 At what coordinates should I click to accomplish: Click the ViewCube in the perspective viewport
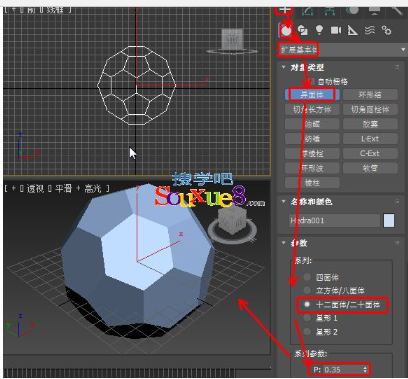point(231,221)
